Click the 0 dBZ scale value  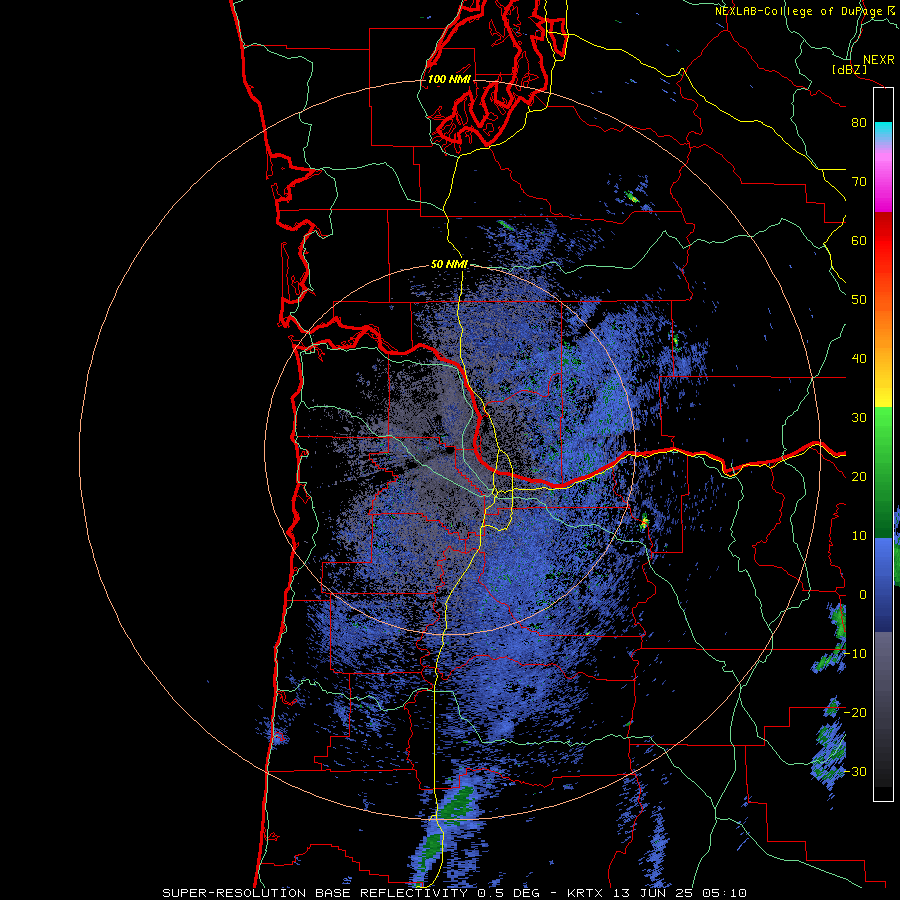click(x=863, y=595)
